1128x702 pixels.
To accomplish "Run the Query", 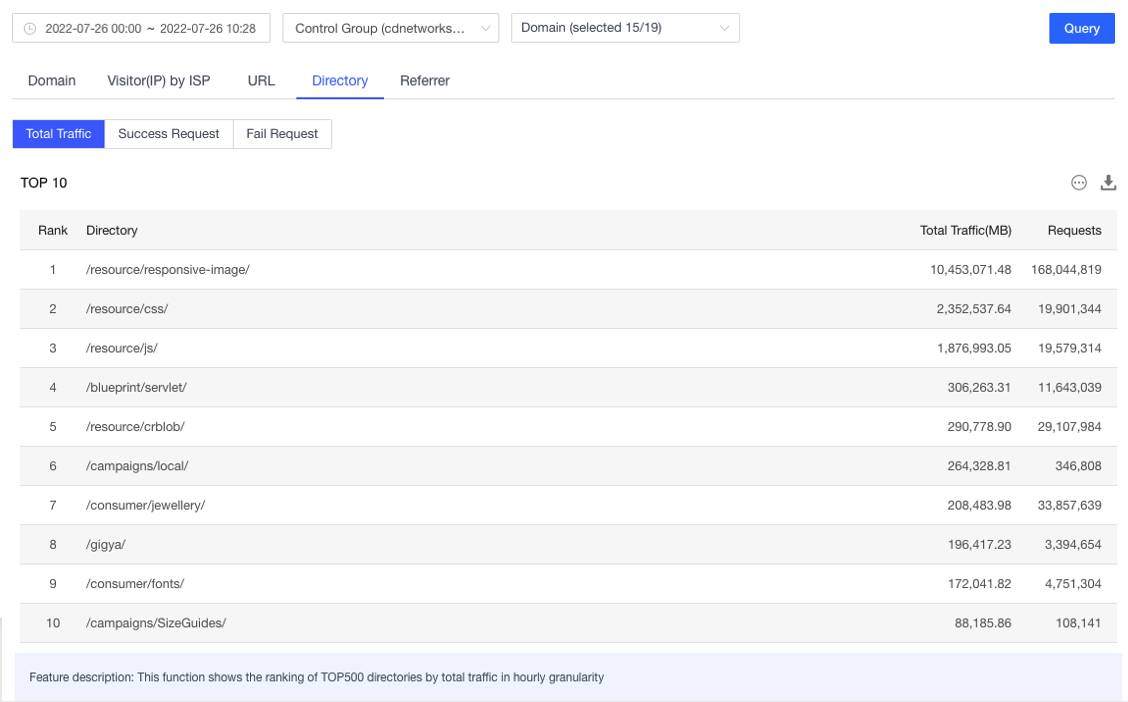I will (x=1081, y=27).
